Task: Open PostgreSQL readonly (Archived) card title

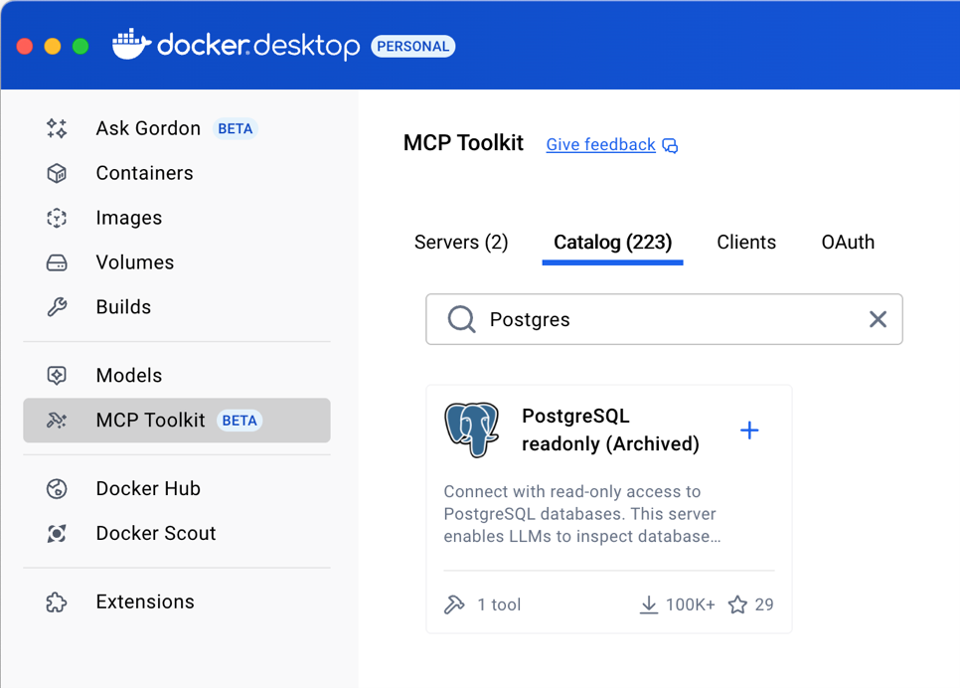Action: [610, 430]
